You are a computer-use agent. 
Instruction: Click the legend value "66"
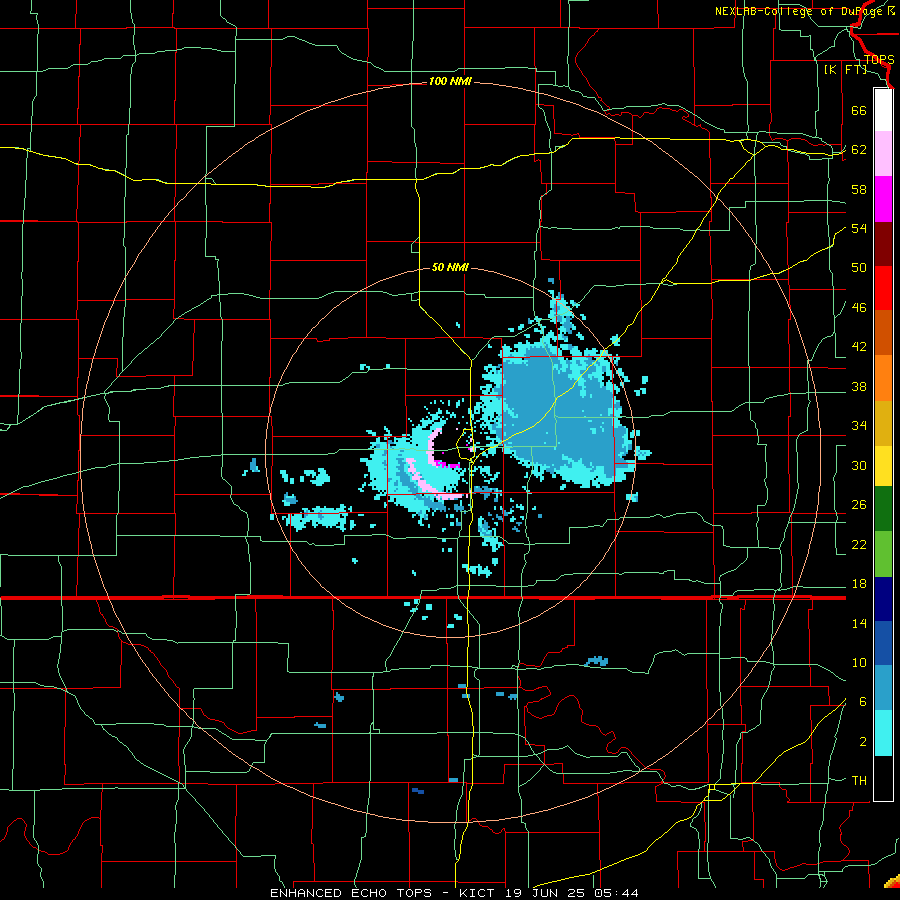click(x=859, y=110)
